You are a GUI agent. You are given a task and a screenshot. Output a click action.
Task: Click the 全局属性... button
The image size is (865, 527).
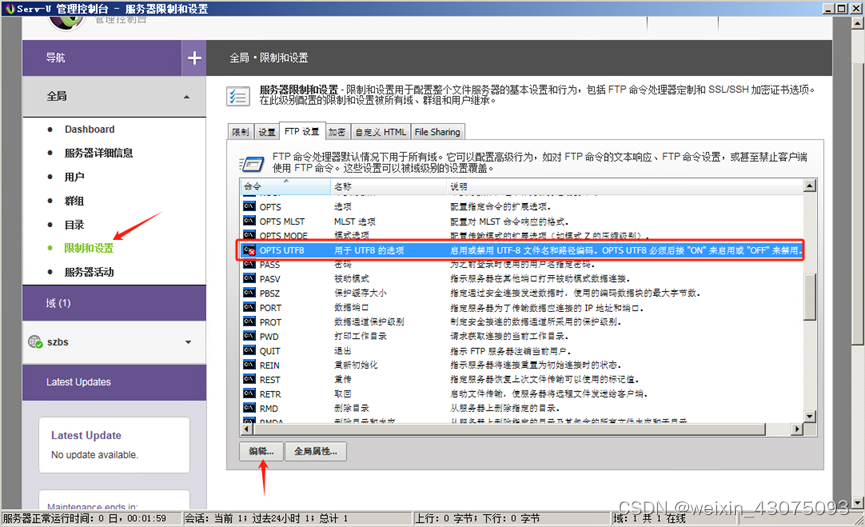click(316, 451)
